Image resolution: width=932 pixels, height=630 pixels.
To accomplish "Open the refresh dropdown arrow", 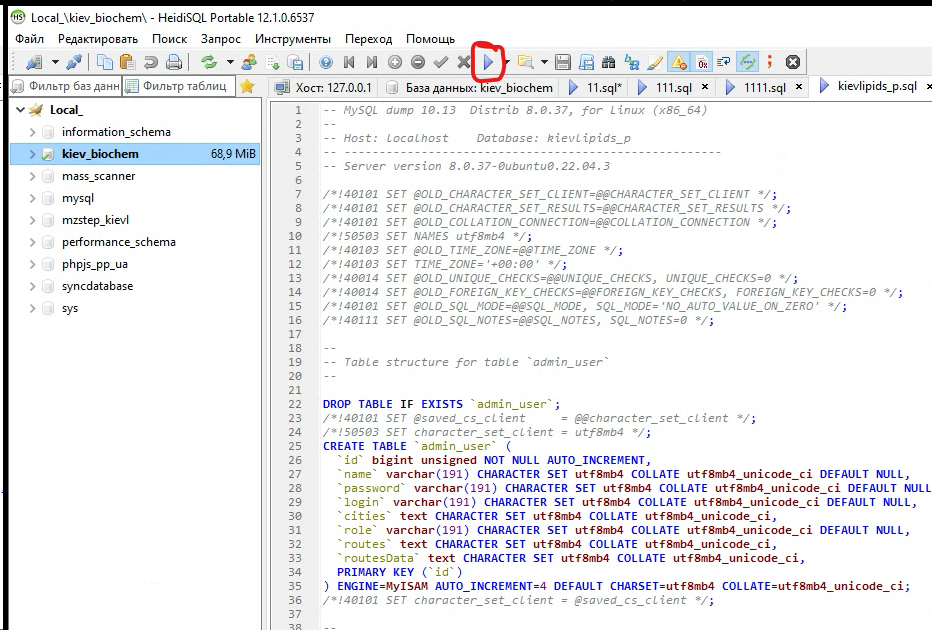I will click(x=228, y=61).
